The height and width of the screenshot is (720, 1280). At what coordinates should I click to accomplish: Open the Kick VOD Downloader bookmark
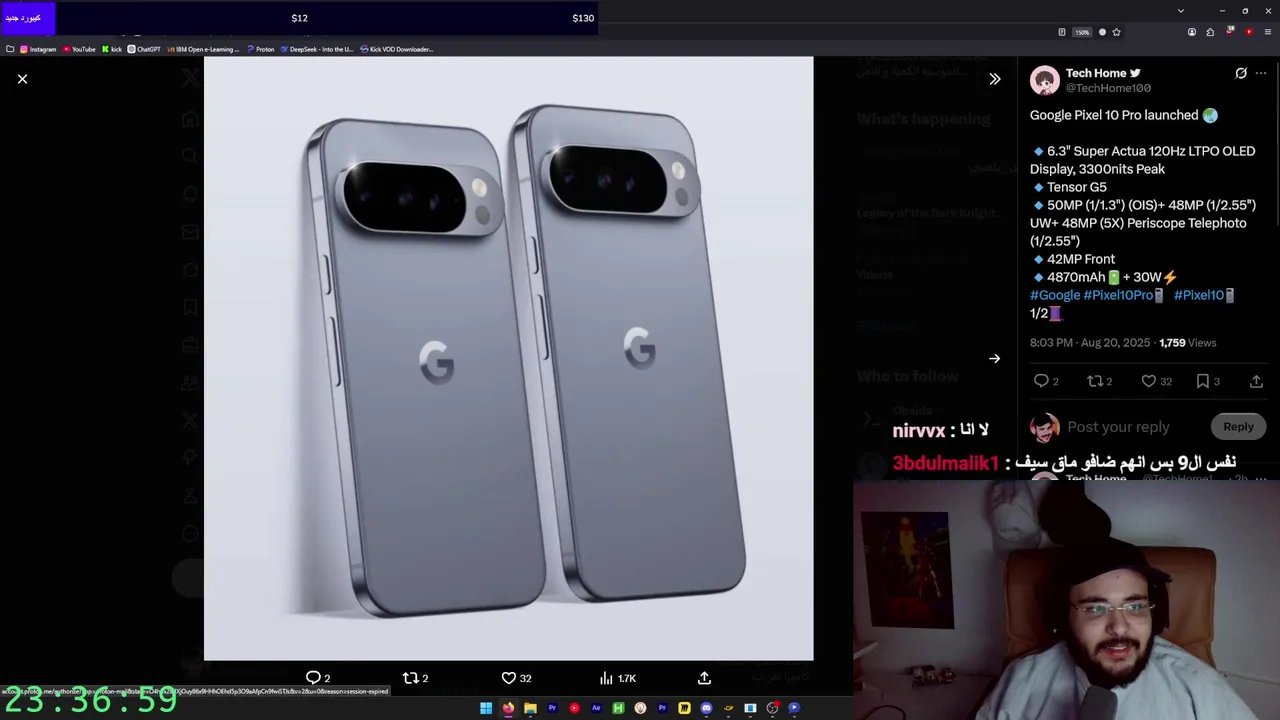click(x=396, y=49)
